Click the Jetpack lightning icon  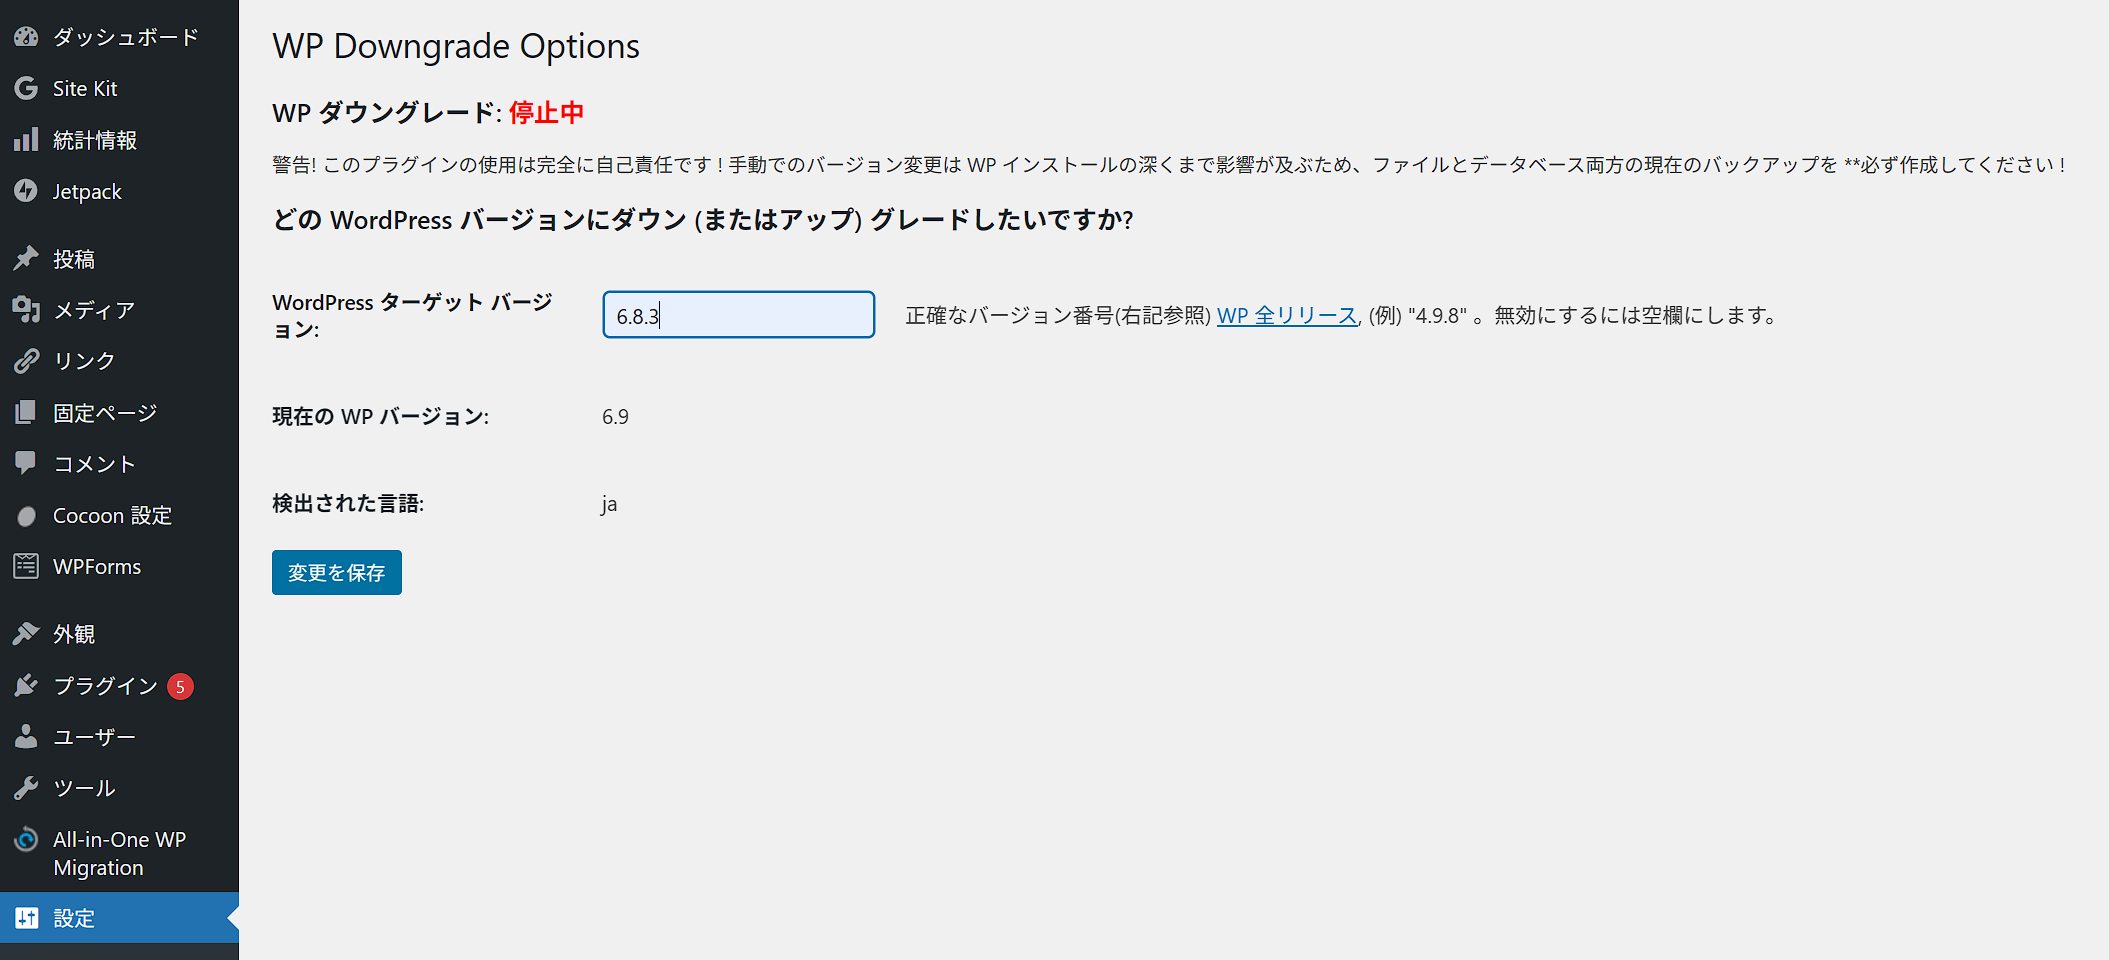[26, 191]
